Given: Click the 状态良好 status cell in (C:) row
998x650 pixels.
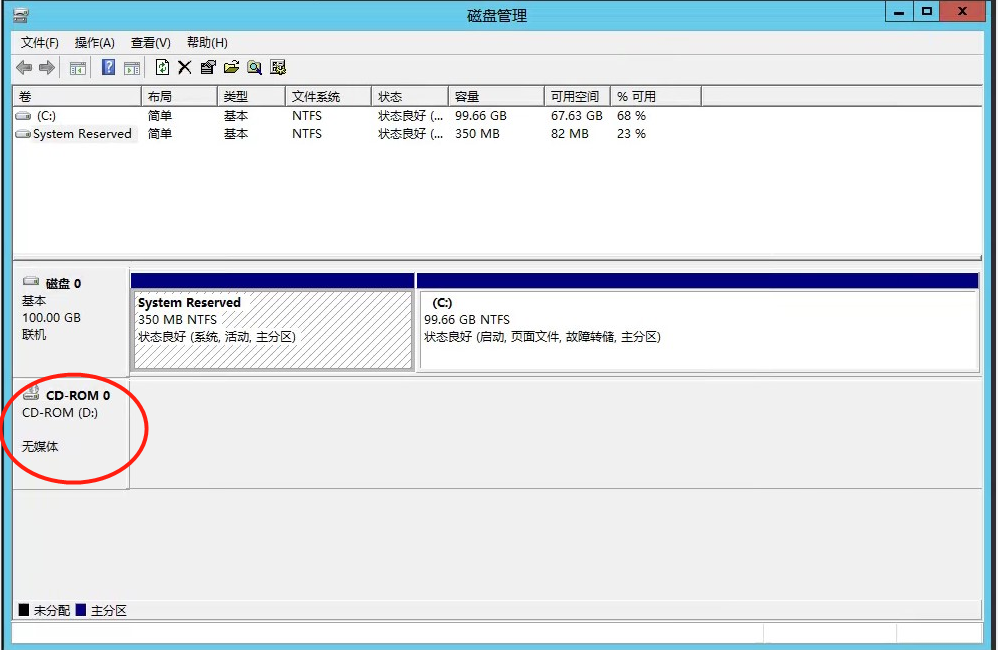Looking at the screenshot, I should click(411, 116).
